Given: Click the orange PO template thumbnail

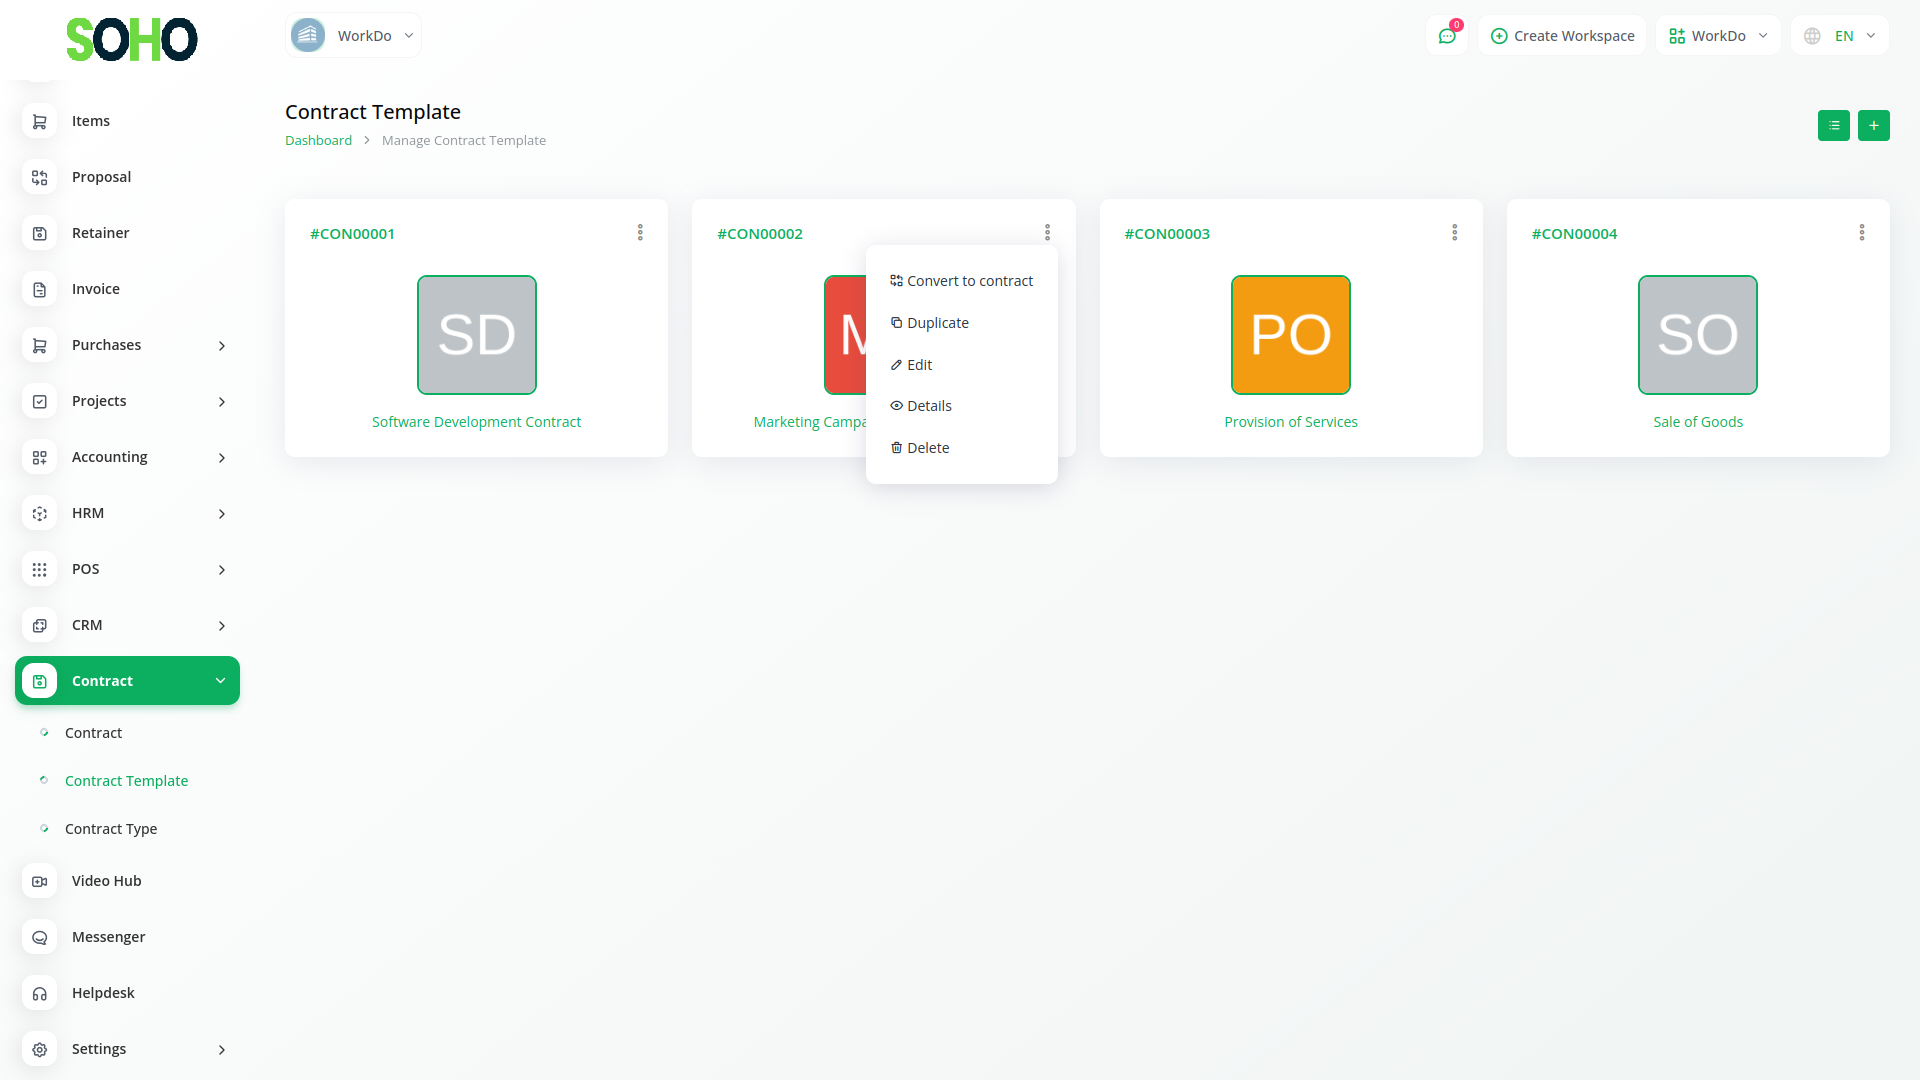Looking at the screenshot, I should [1290, 335].
